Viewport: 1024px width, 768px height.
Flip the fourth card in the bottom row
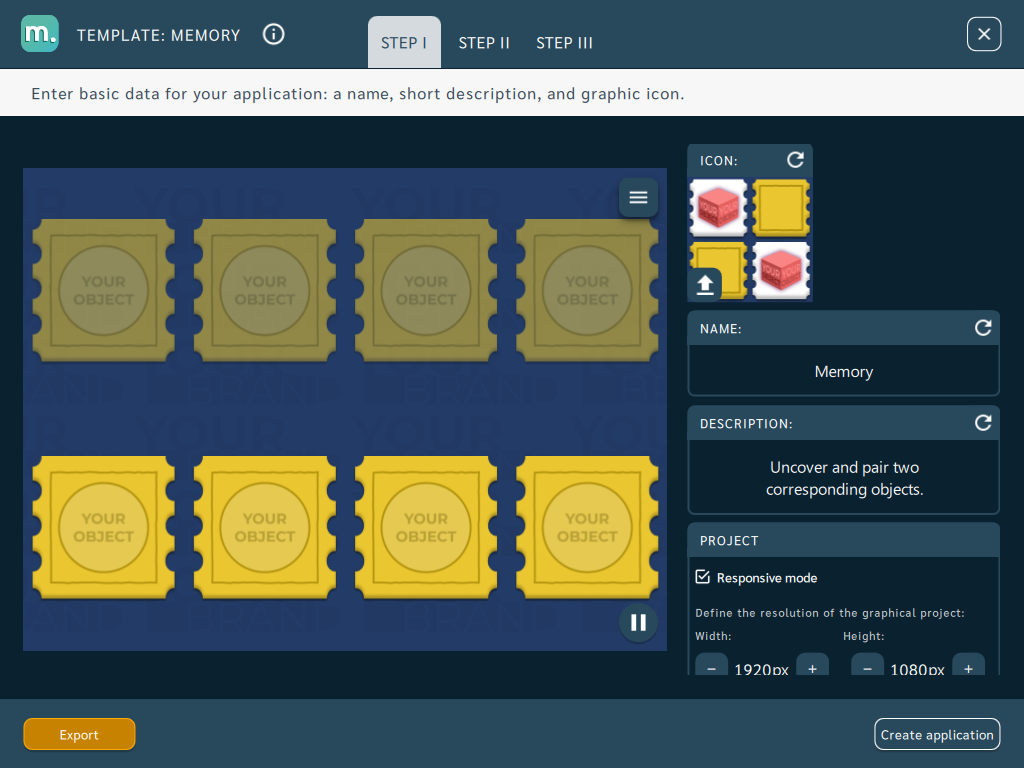pos(587,527)
